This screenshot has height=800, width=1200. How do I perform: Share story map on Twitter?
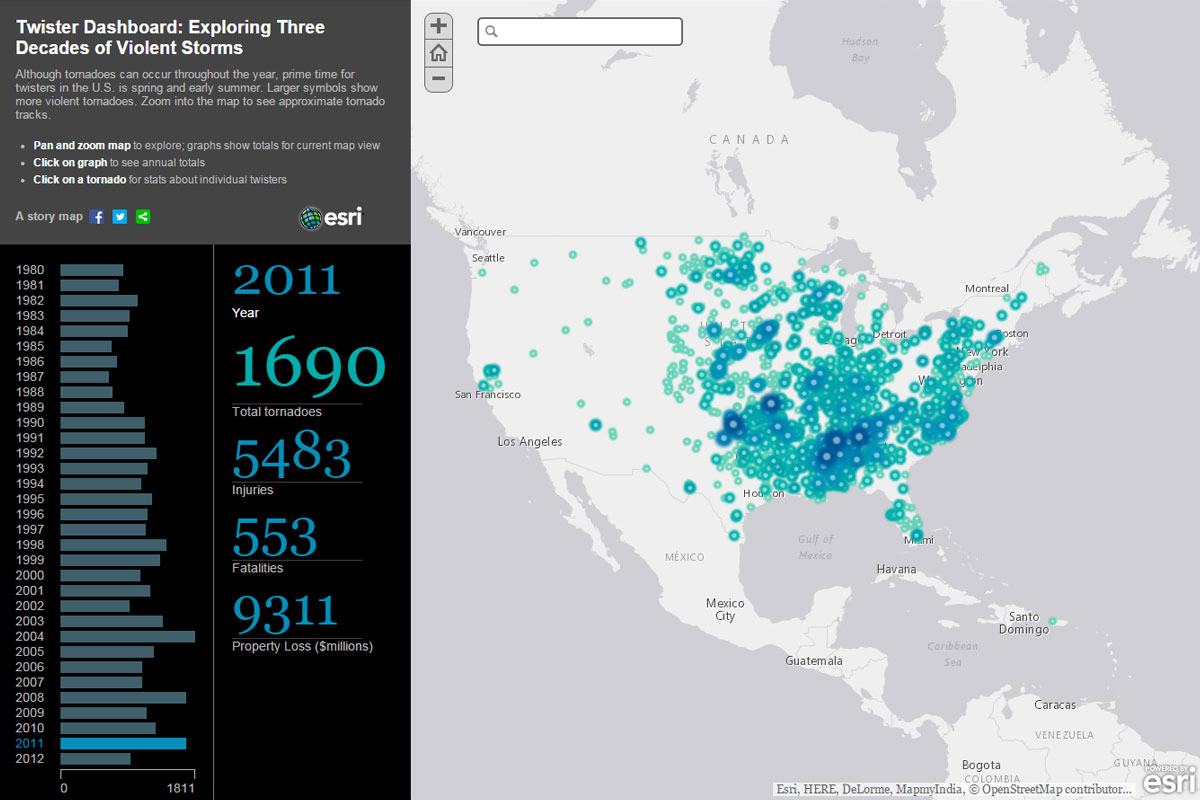[120, 217]
